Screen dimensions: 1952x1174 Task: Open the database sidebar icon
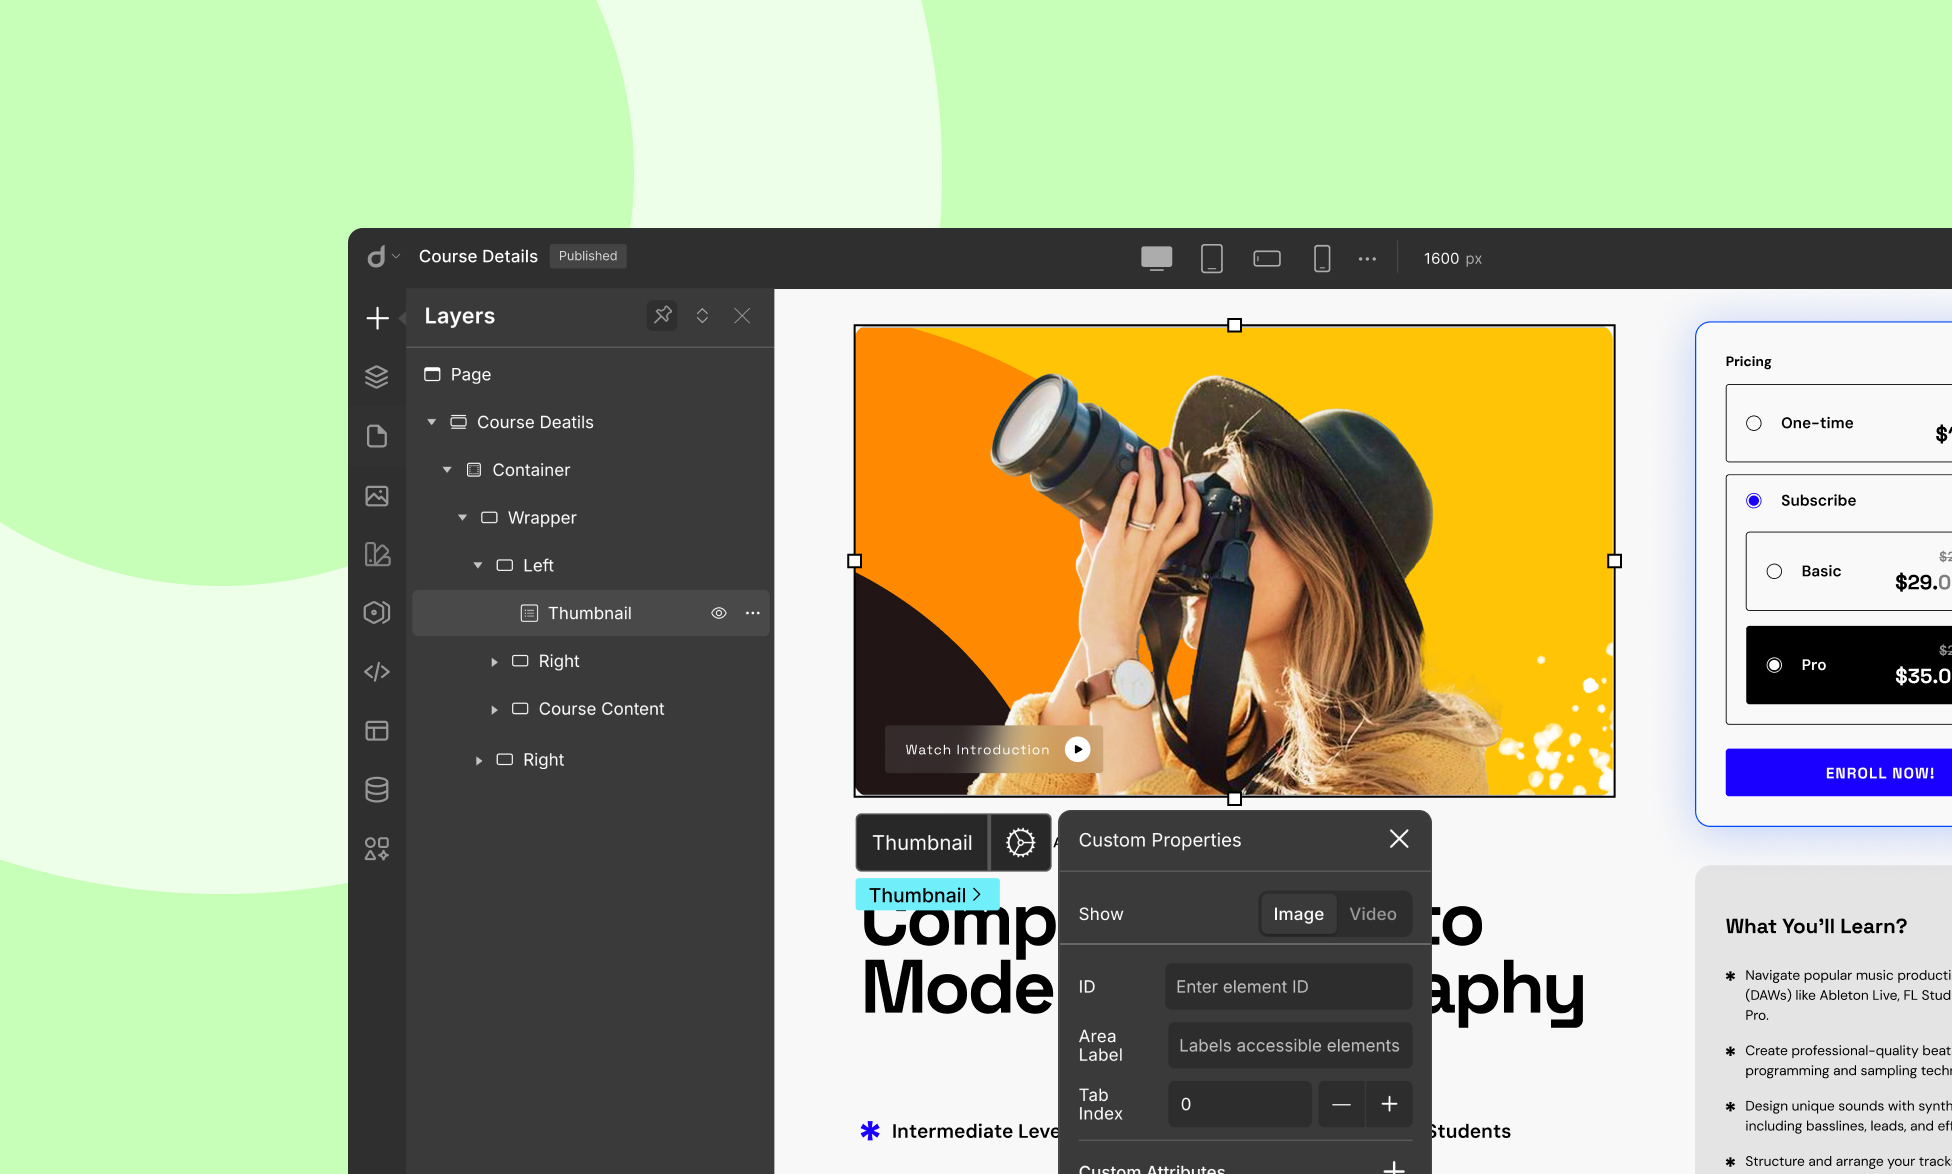pyautogui.click(x=377, y=790)
